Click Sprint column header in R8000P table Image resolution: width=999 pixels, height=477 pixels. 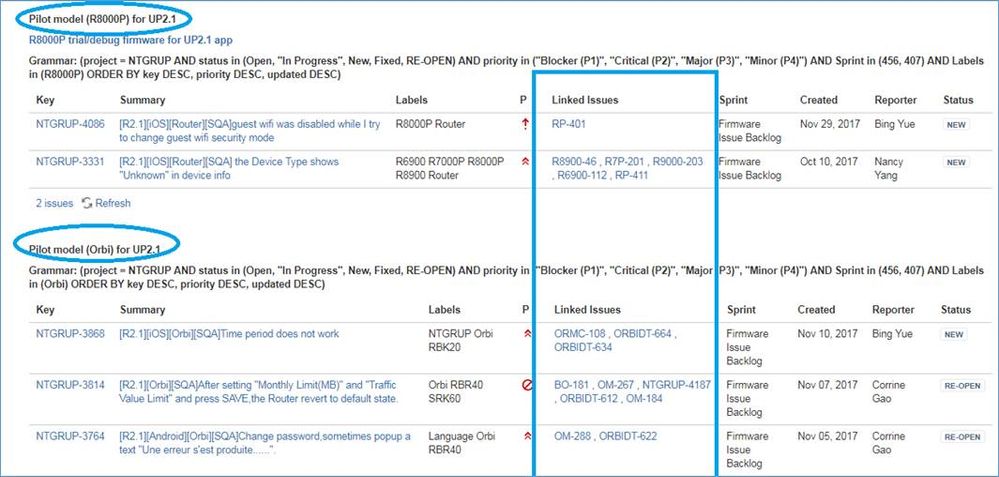733,100
